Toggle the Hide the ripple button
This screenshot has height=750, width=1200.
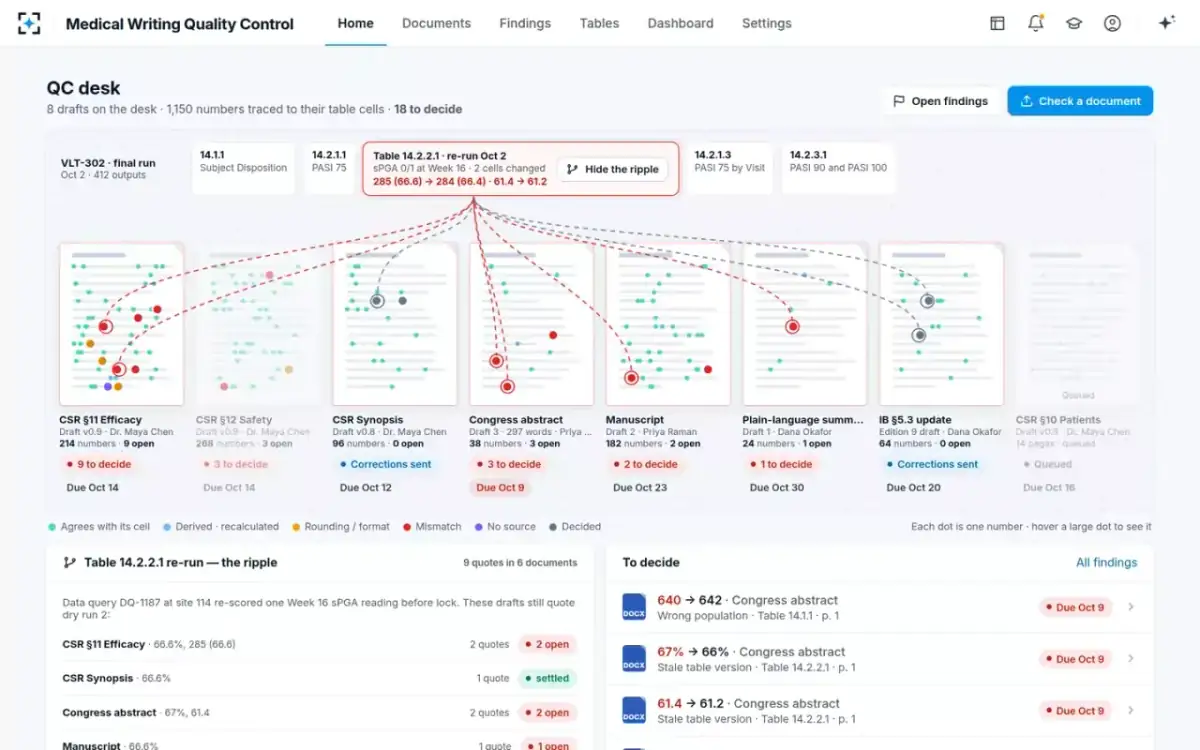click(x=612, y=169)
